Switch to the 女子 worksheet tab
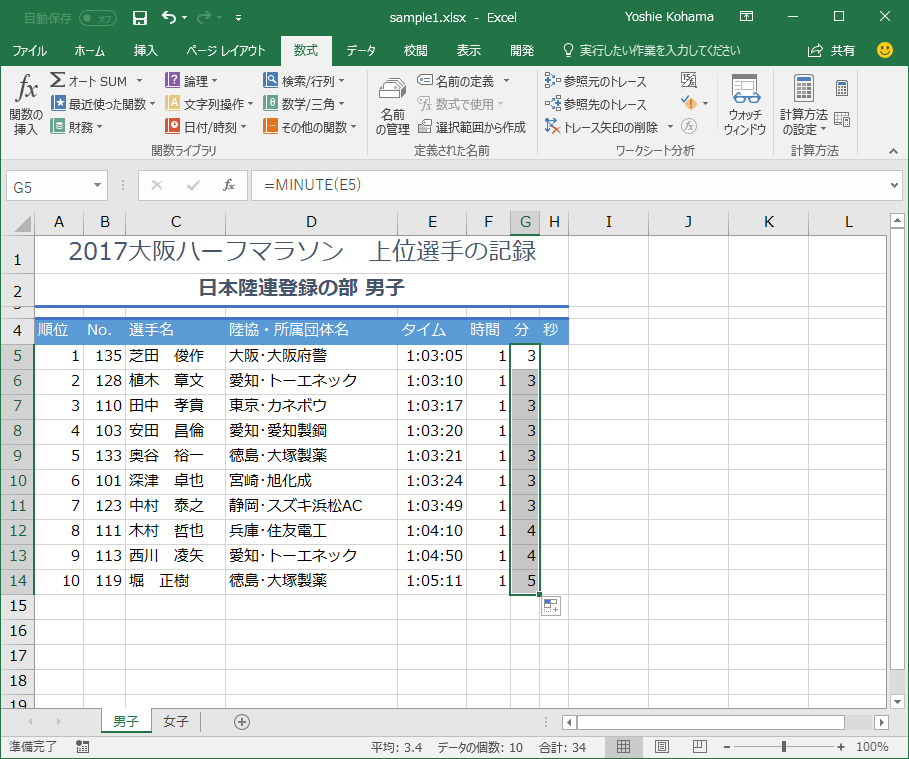This screenshot has height=759, width=909. point(176,721)
